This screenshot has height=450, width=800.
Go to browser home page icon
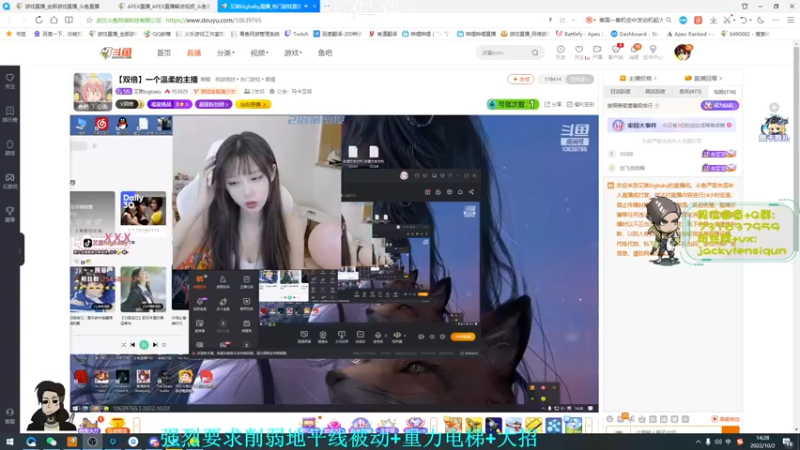point(54,20)
